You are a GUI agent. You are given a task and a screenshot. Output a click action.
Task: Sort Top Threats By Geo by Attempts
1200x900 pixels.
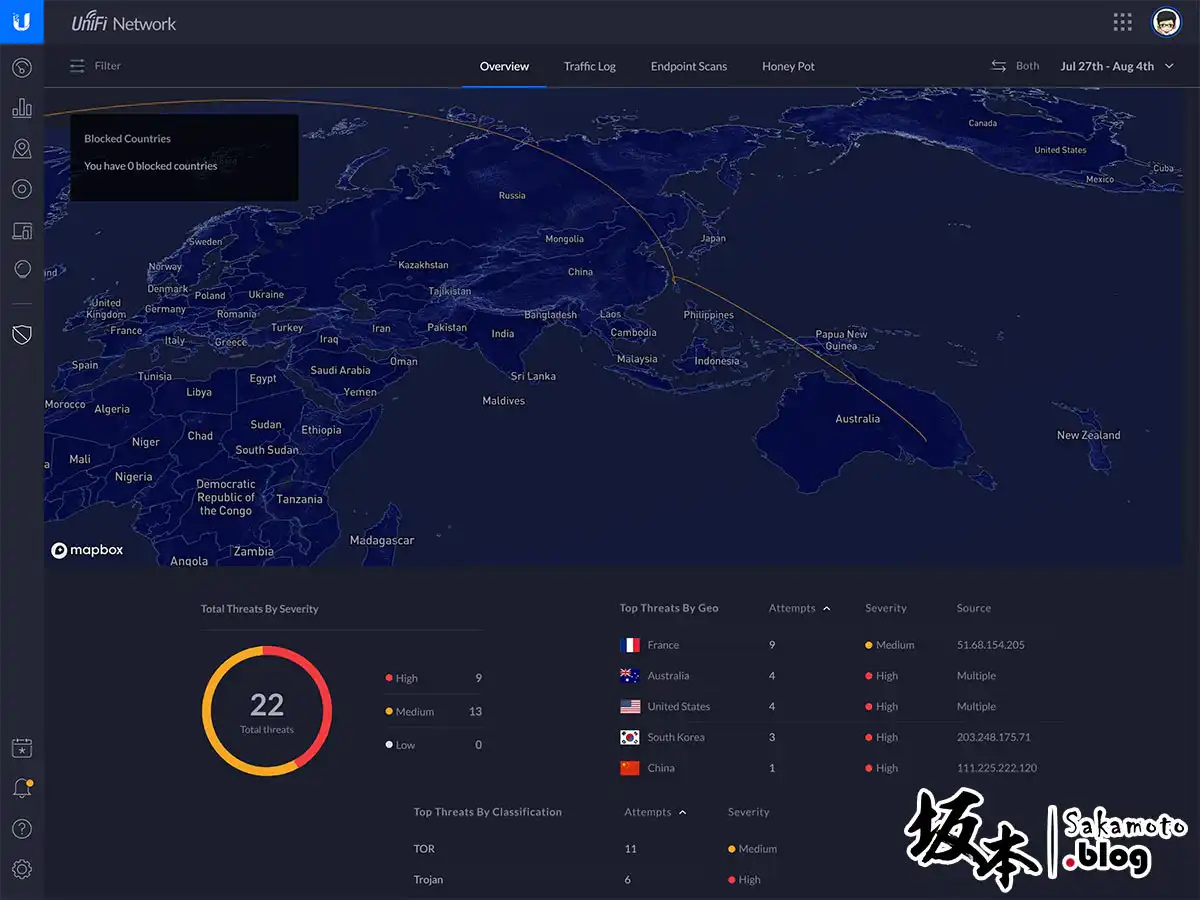point(799,608)
